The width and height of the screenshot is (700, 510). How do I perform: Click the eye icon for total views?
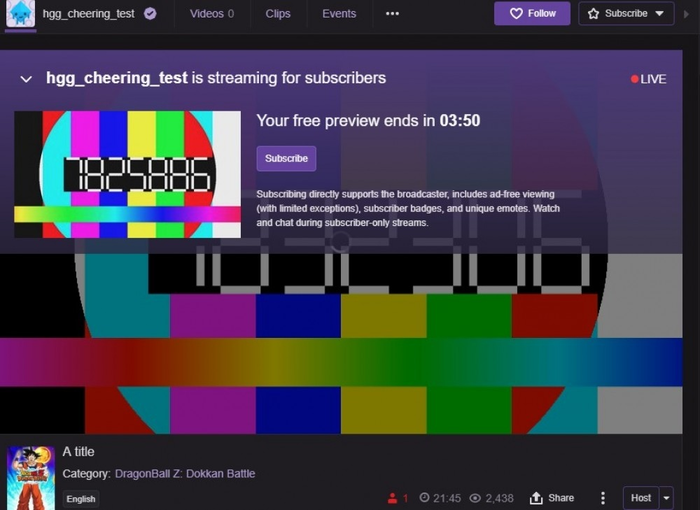pyautogui.click(x=475, y=498)
